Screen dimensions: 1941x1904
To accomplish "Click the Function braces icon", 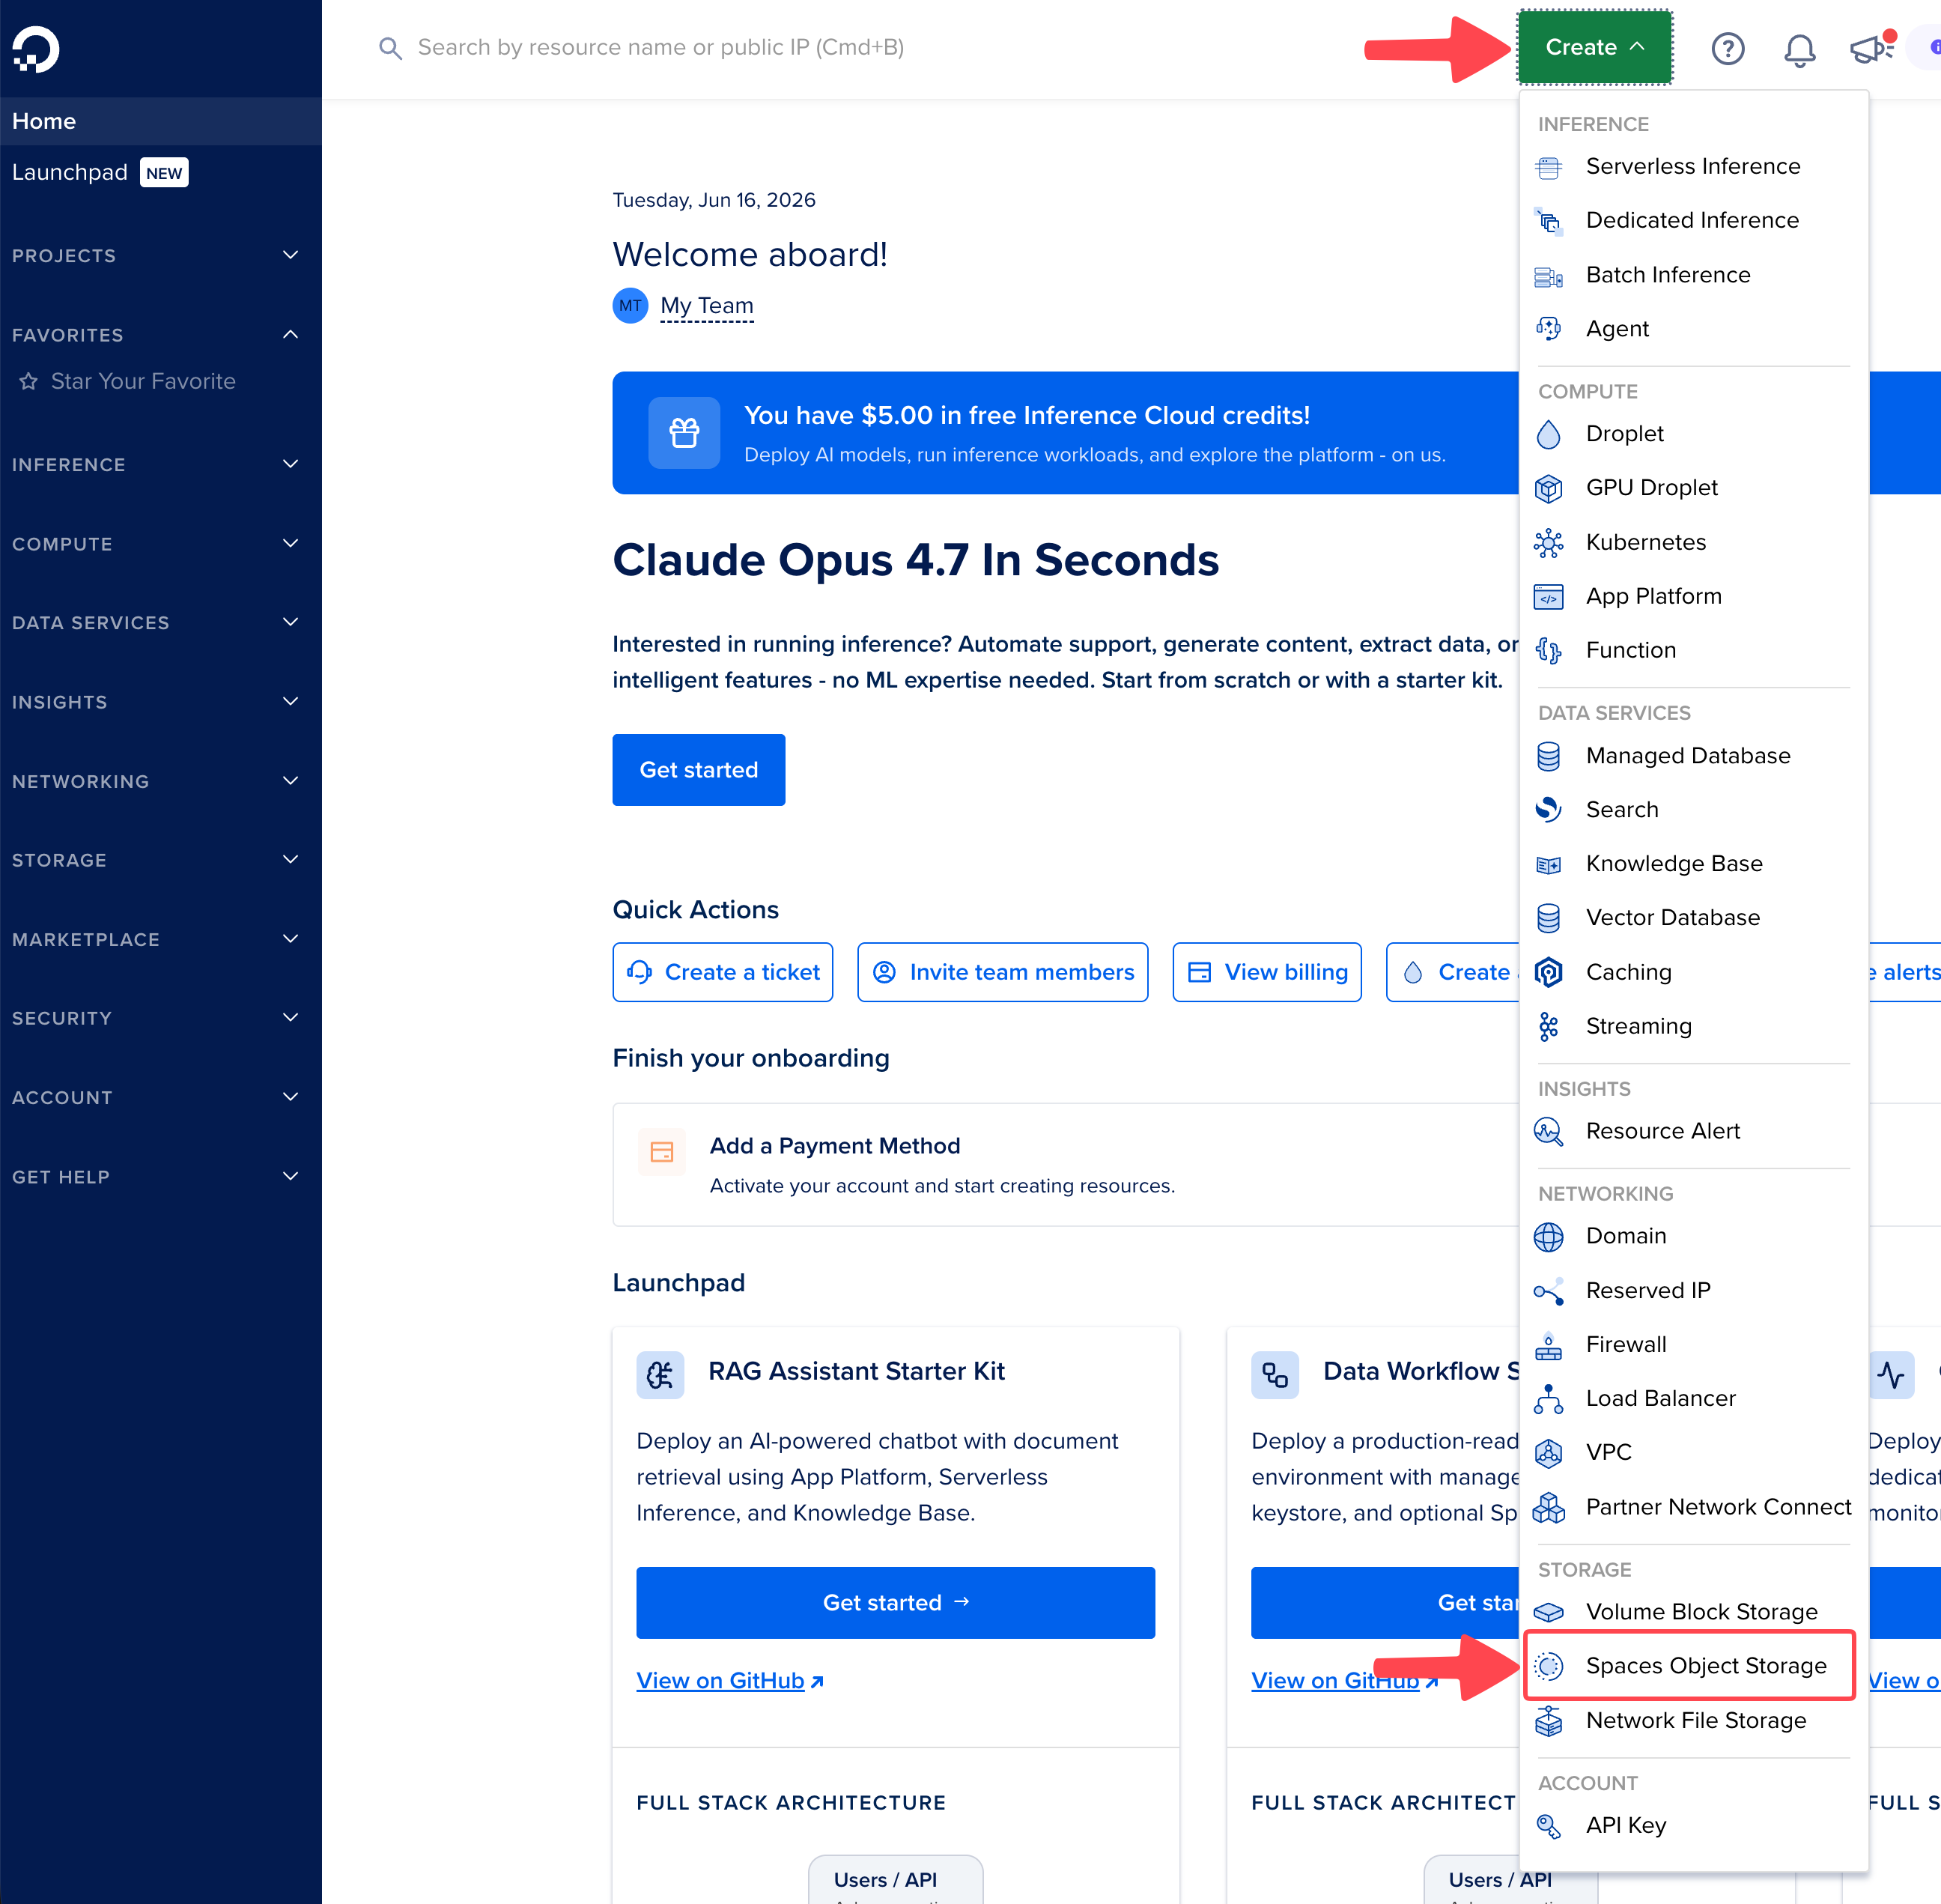I will tap(1548, 651).
